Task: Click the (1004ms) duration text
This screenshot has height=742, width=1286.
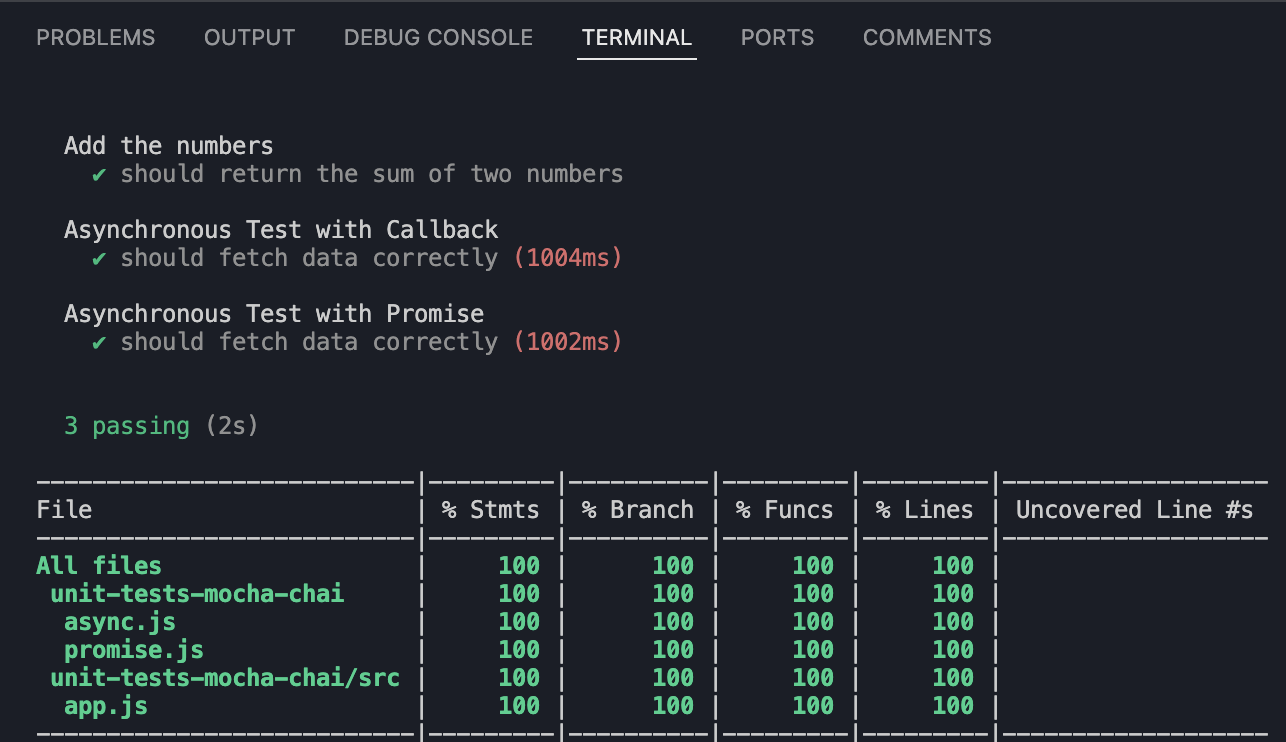Action: tap(568, 258)
